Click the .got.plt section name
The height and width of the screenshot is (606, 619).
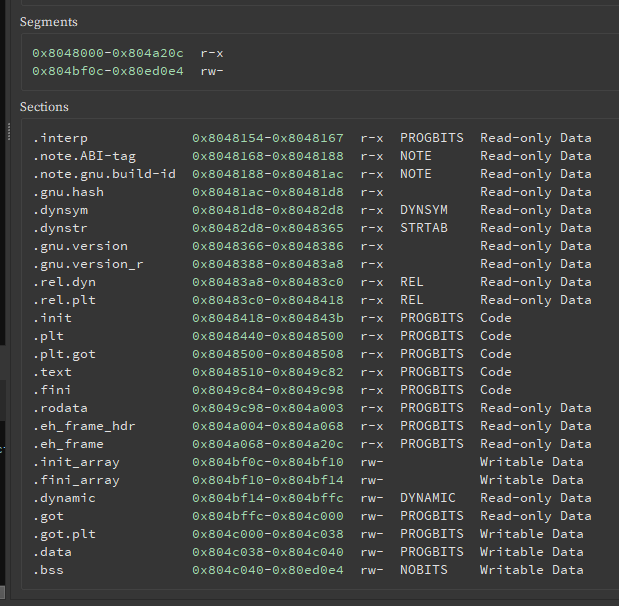coord(64,534)
